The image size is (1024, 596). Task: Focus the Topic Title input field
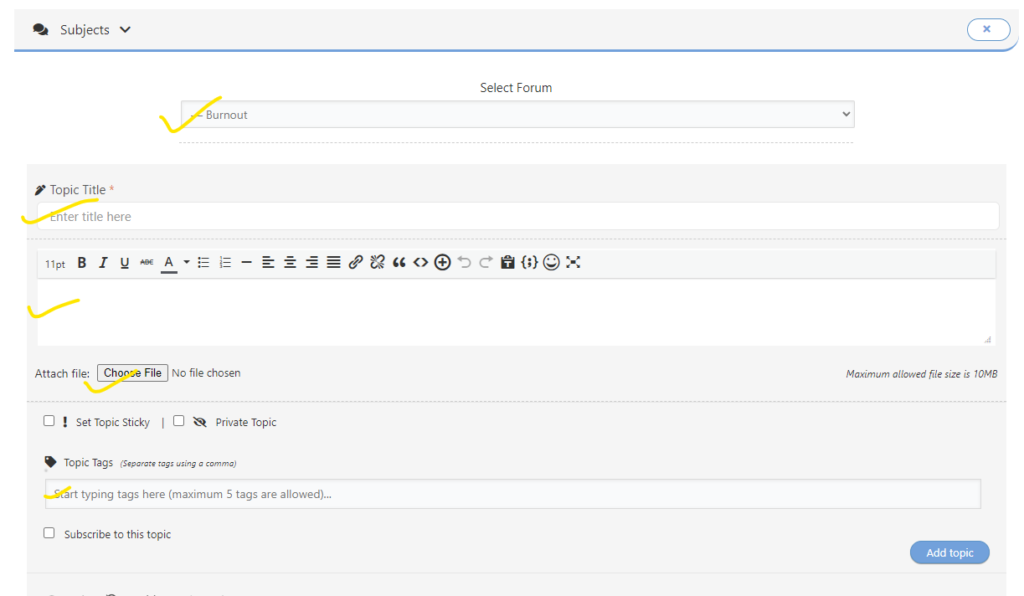517,216
